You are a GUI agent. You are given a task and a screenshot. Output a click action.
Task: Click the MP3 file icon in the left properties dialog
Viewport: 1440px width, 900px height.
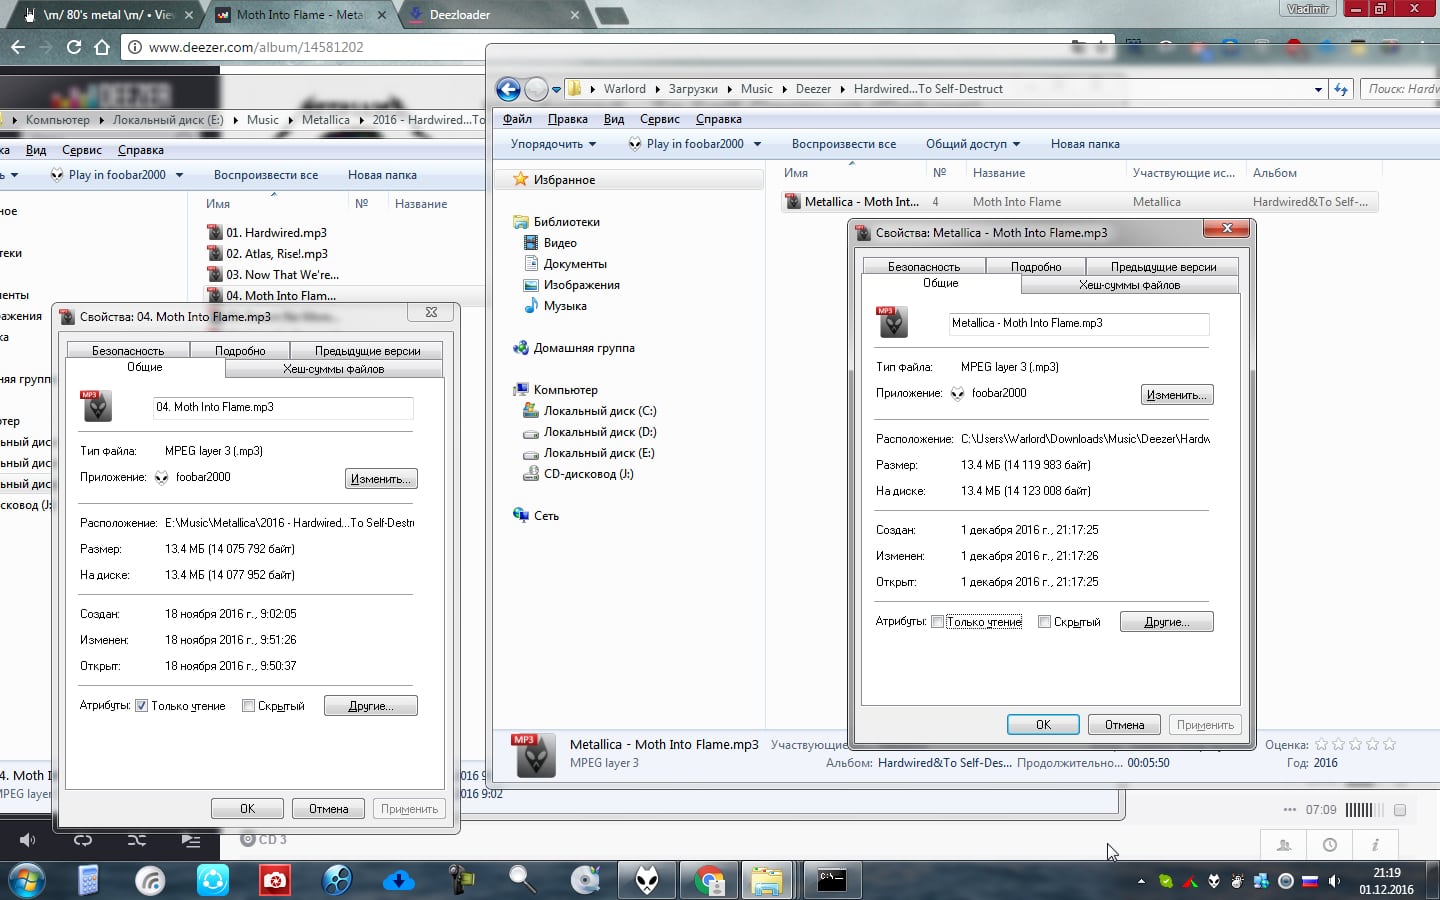(x=96, y=406)
